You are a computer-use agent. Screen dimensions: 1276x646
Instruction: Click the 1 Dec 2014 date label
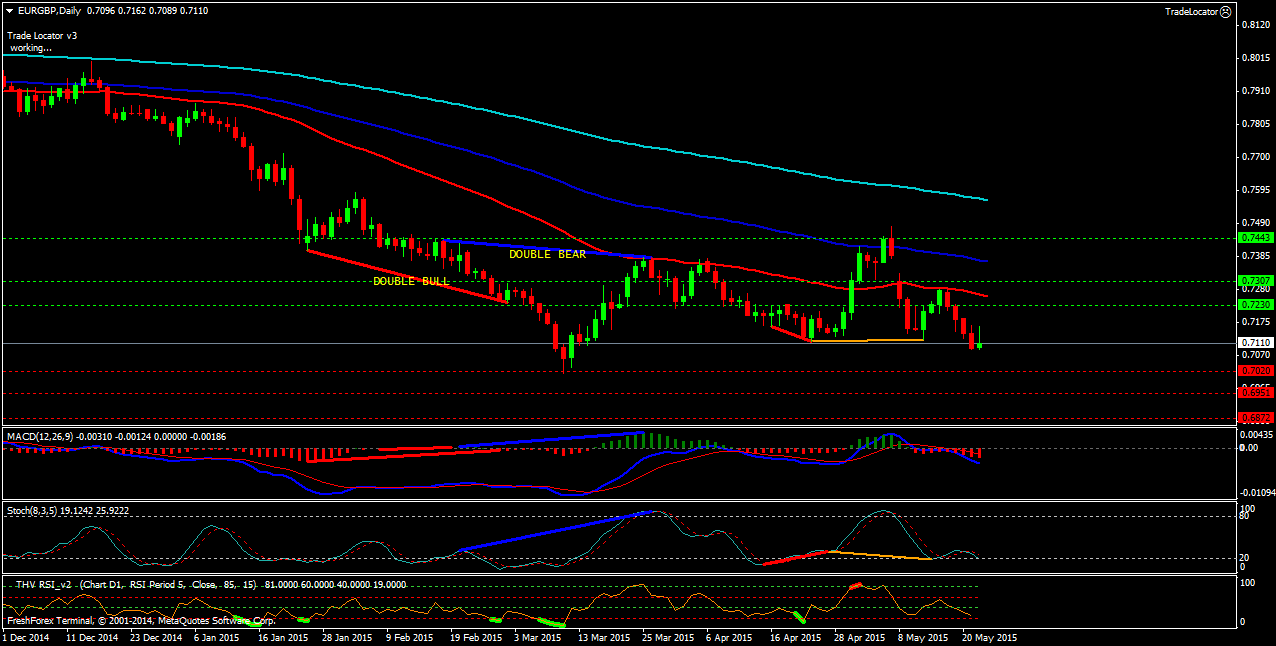coord(27,637)
